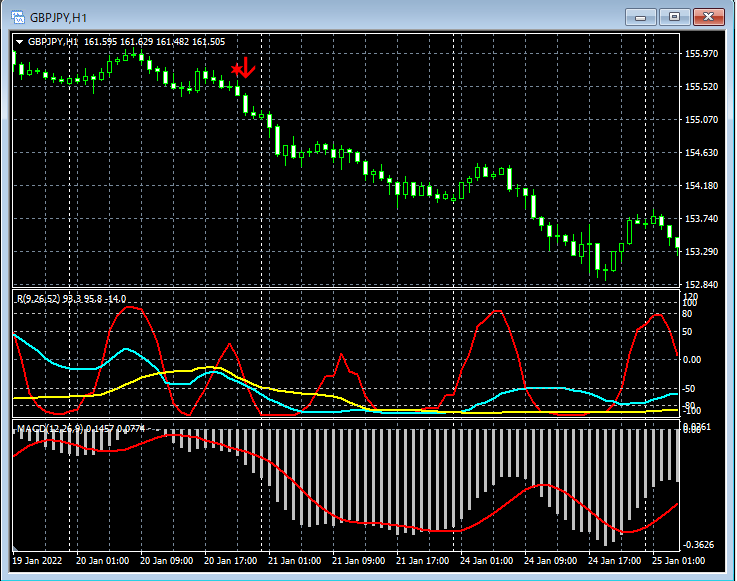737x581 pixels.
Task: Expand the GBPJPY,H1 chart info triangle
Action: pyautogui.click(x=20, y=42)
